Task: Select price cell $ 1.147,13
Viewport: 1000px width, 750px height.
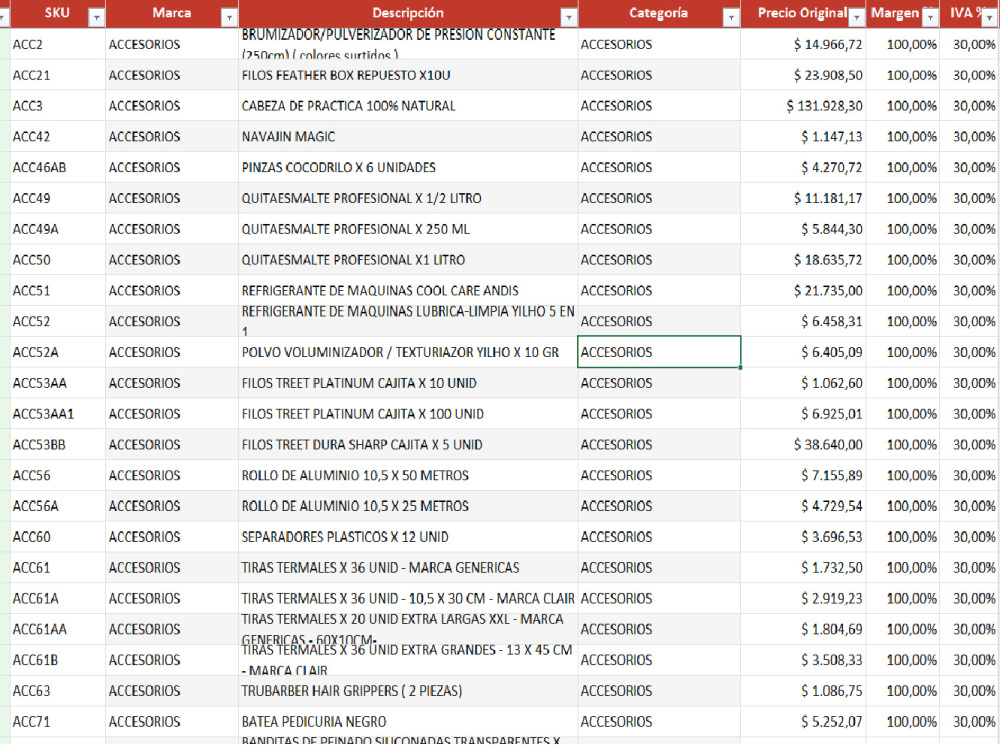Action: point(802,136)
